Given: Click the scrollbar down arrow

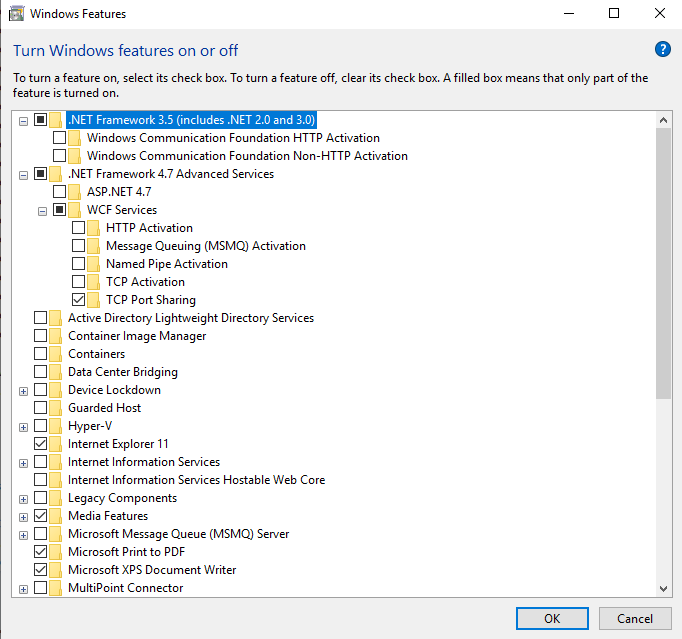Looking at the screenshot, I should point(663,589).
